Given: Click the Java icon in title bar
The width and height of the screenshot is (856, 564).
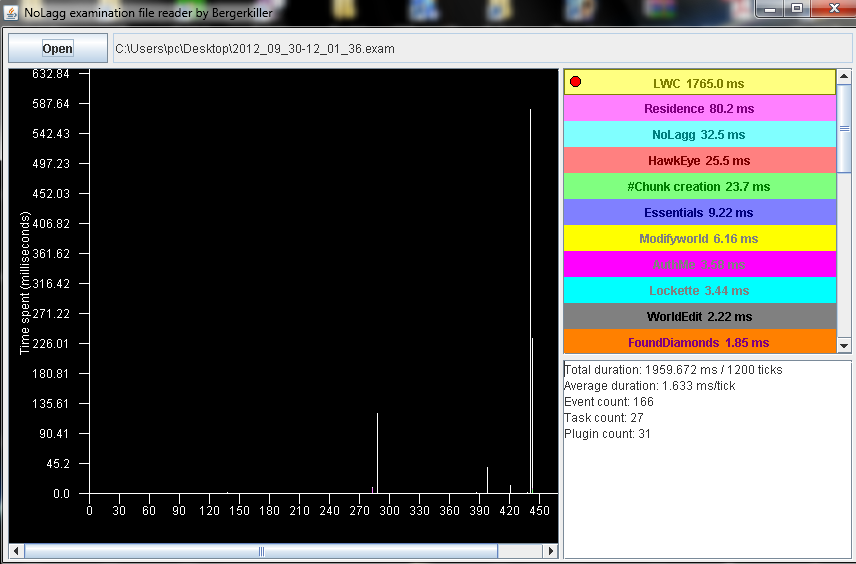Looking at the screenshot, I should pos(11,12).
